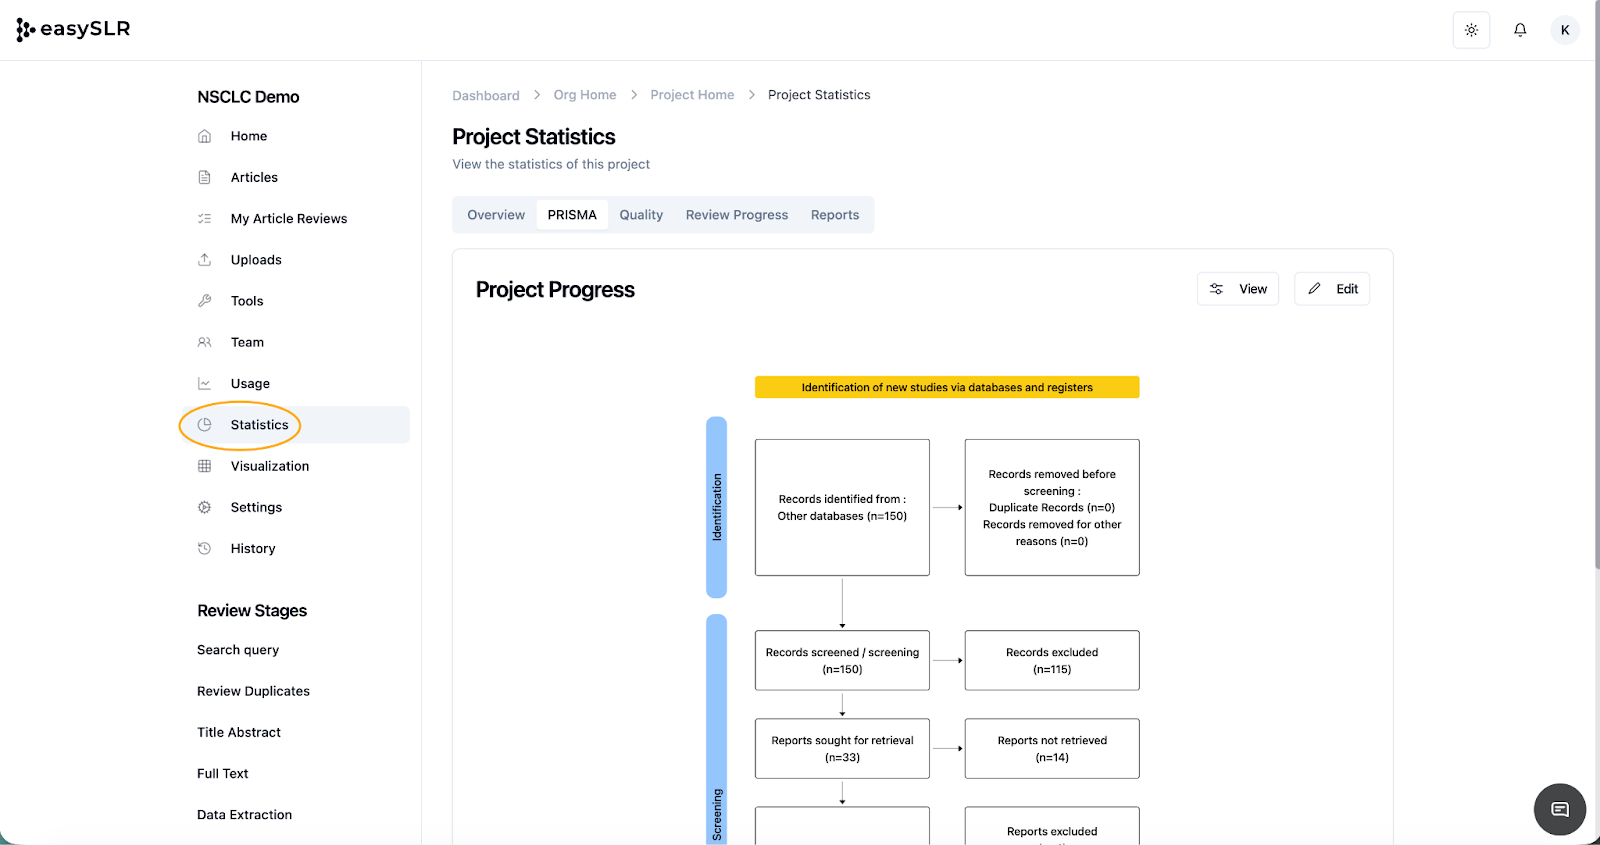Open the notifications bell
1600x845 pixels.
tap(1520, 30)
